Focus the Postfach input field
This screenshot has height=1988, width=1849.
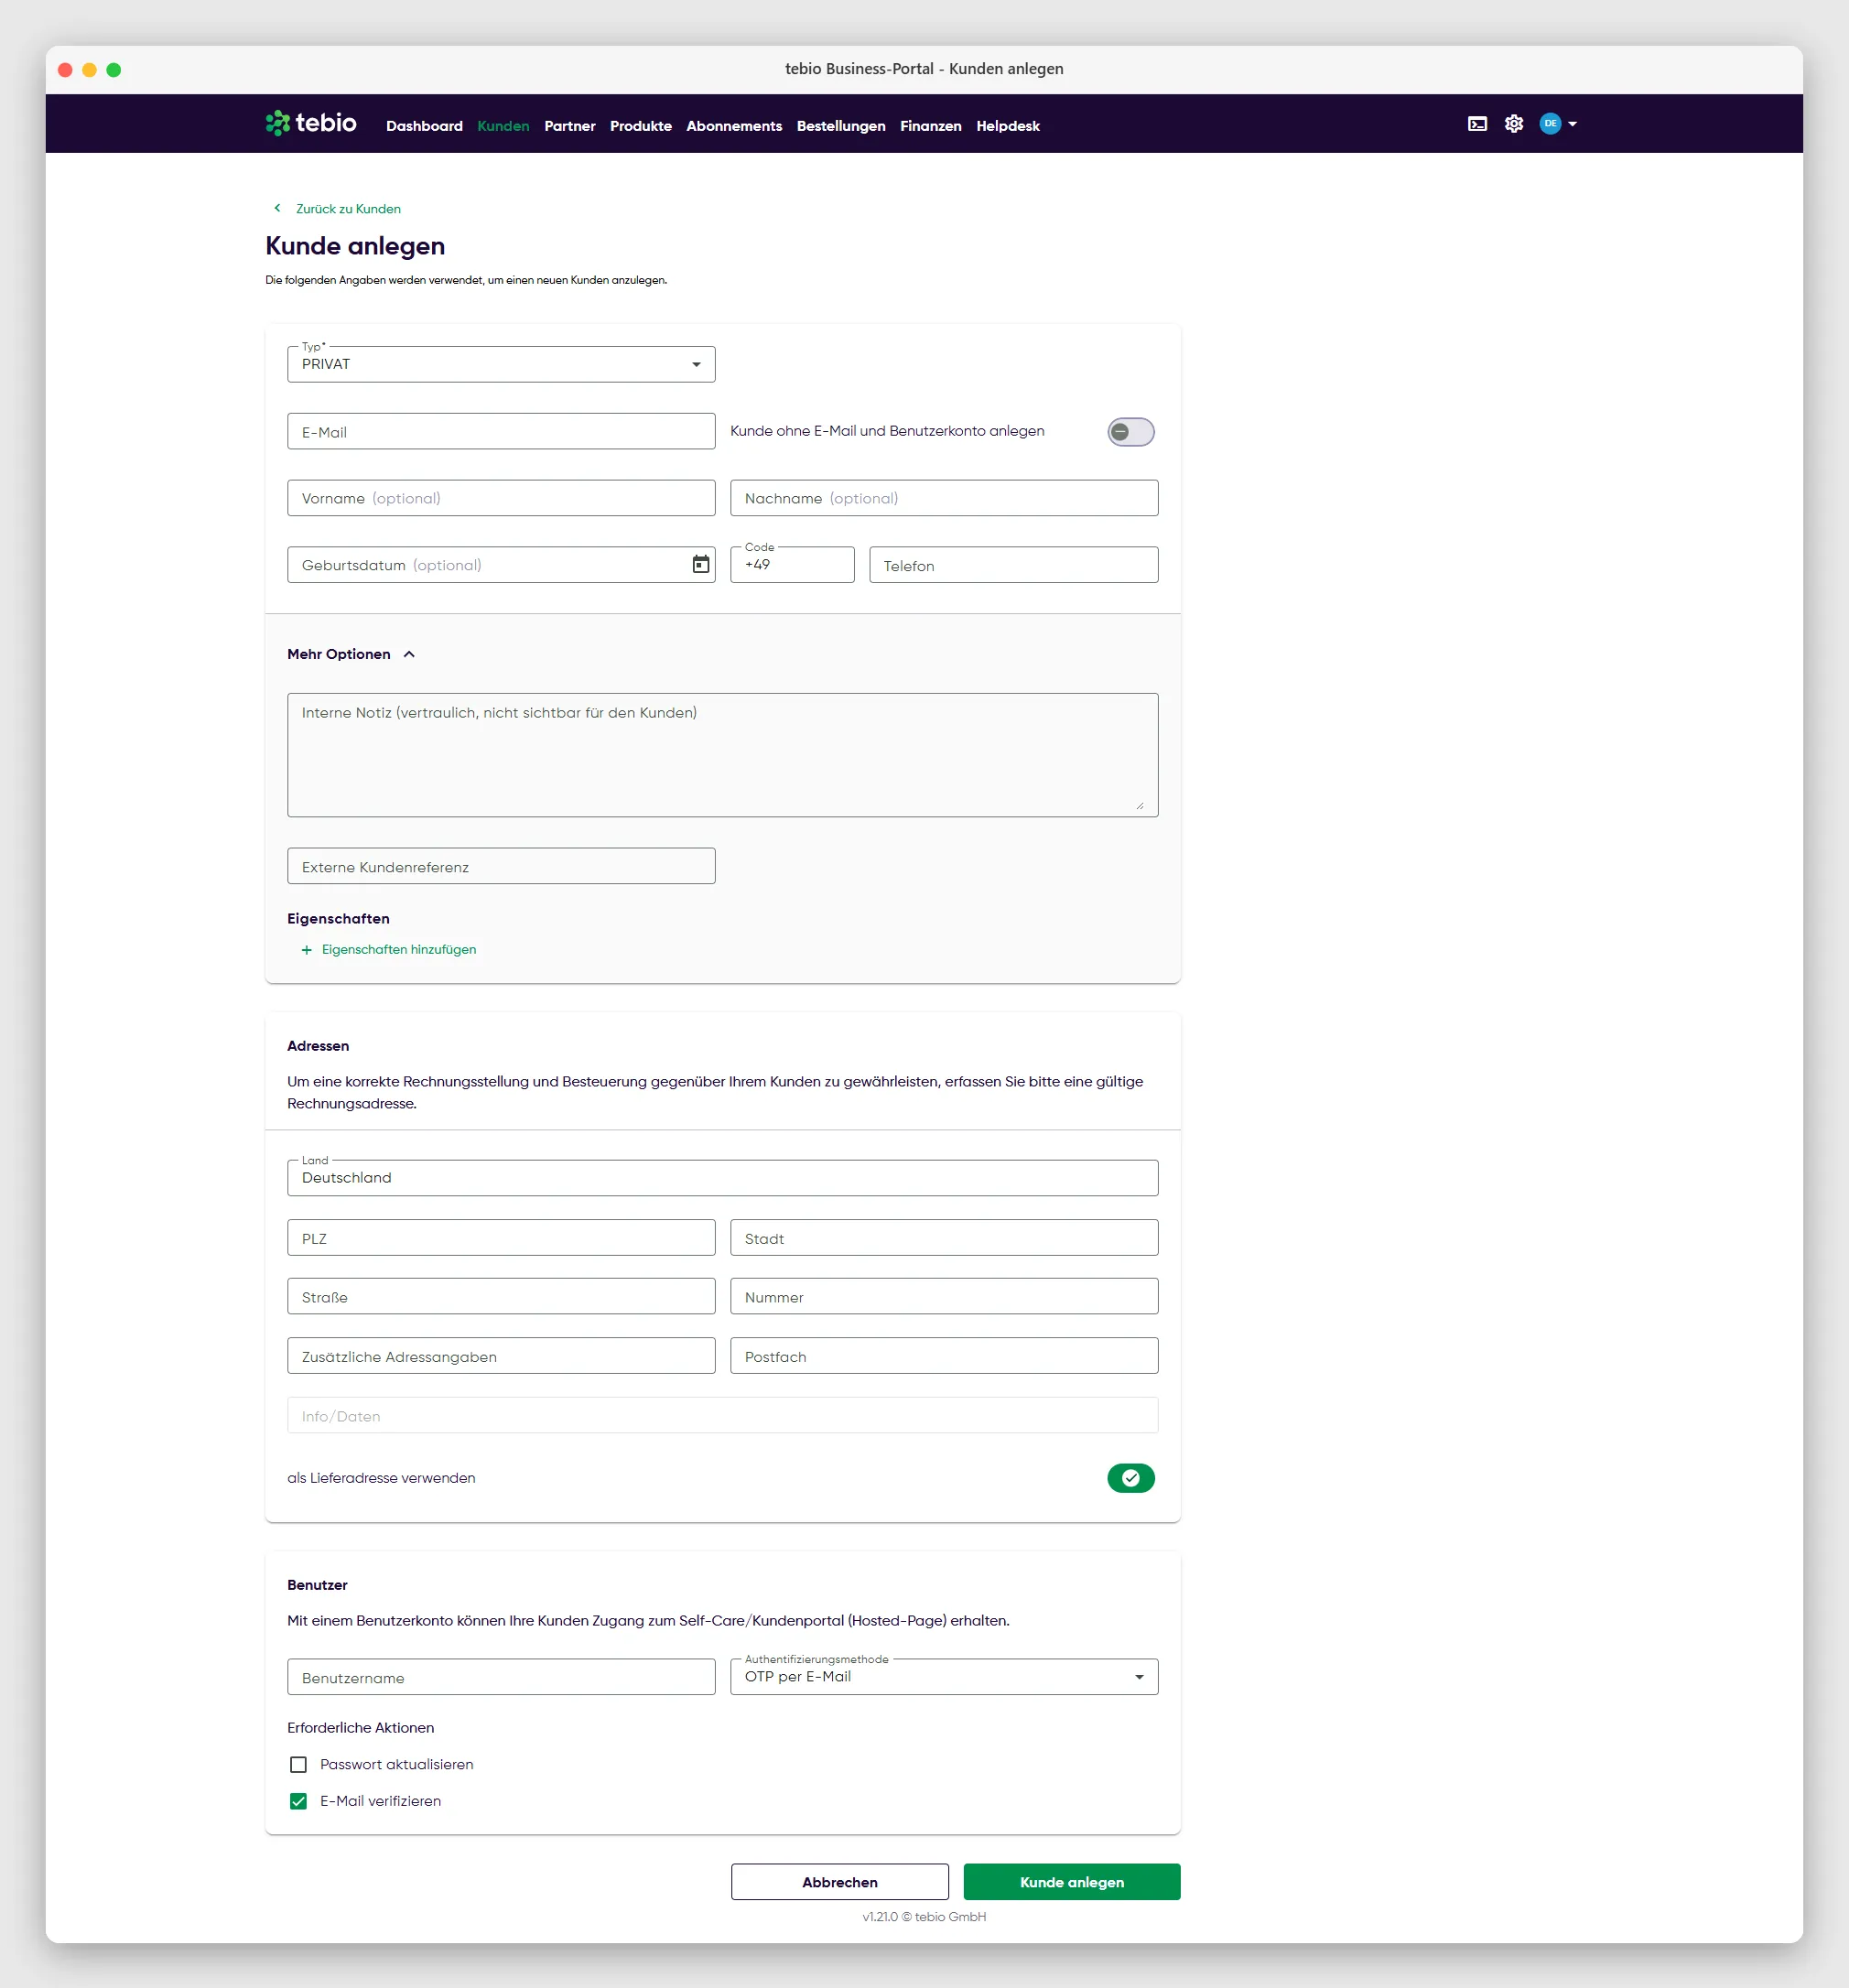point(944,1356)
